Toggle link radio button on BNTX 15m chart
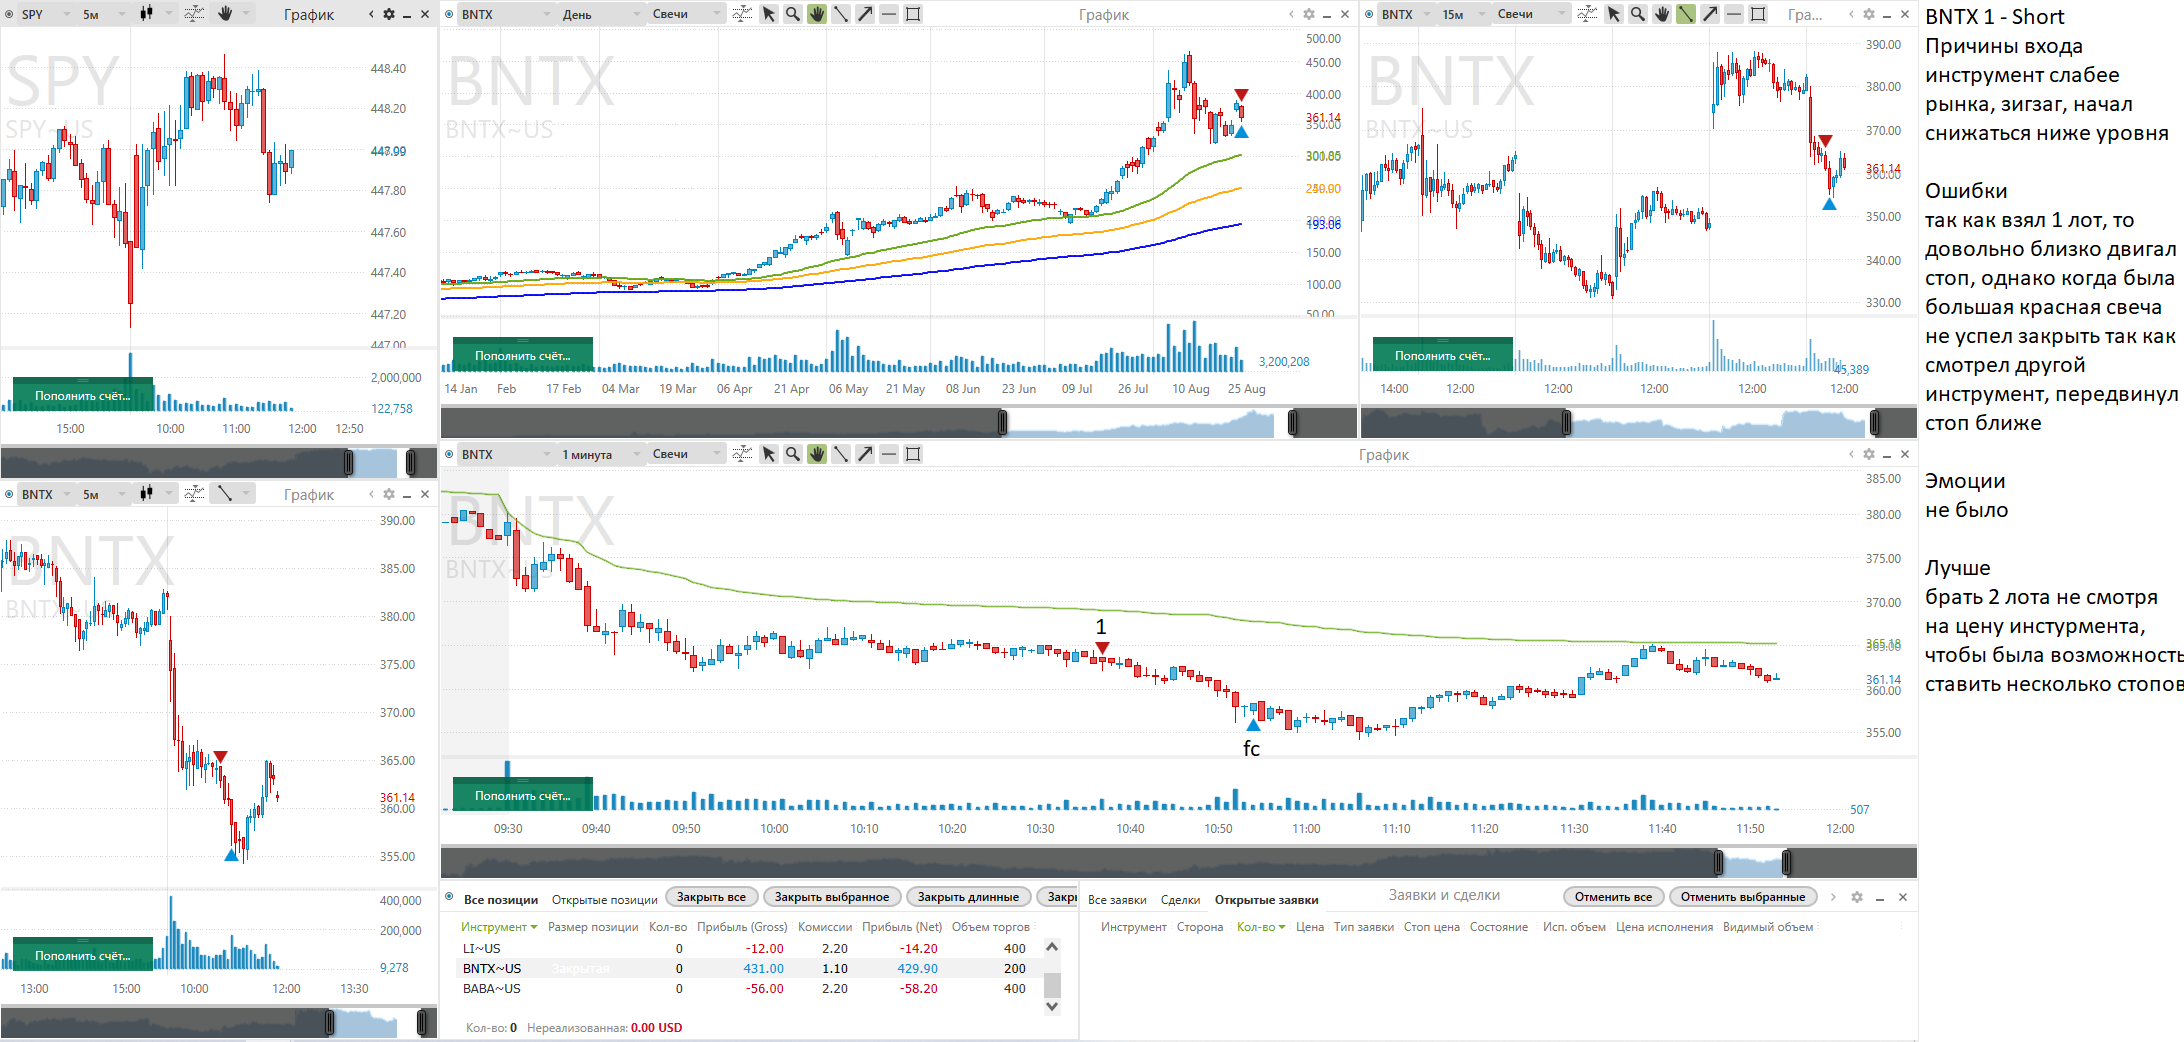Image resolution: width=2184 pixels, height=1042 pixels. [1369, 14]
